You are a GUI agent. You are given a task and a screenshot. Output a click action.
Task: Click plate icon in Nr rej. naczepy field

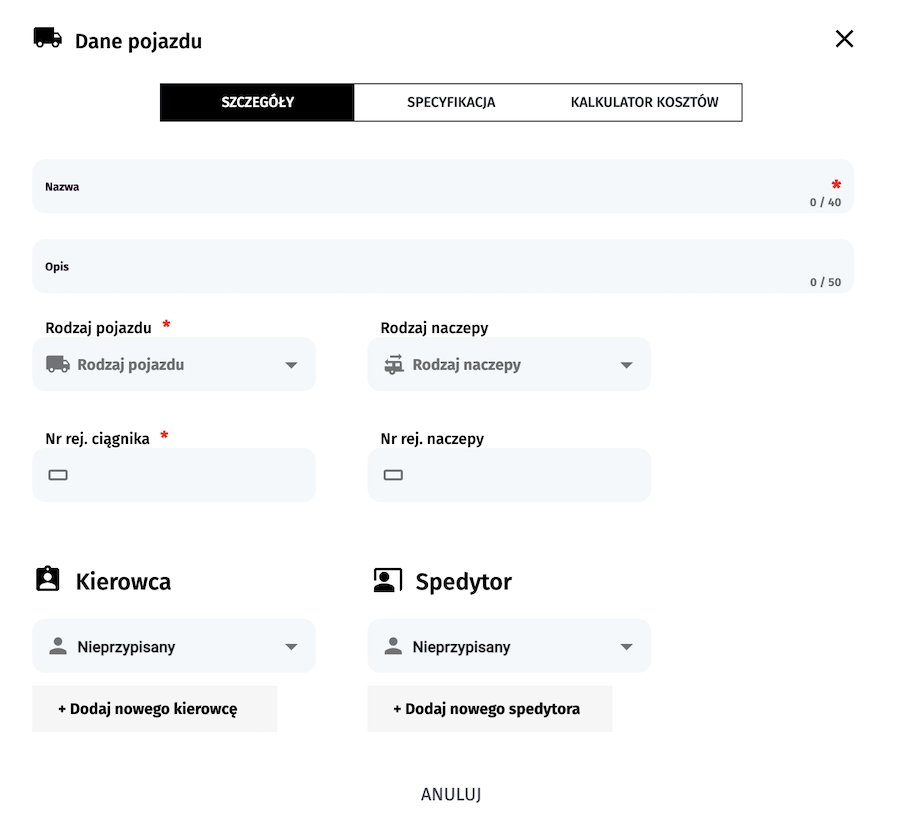tap(394, 475)
